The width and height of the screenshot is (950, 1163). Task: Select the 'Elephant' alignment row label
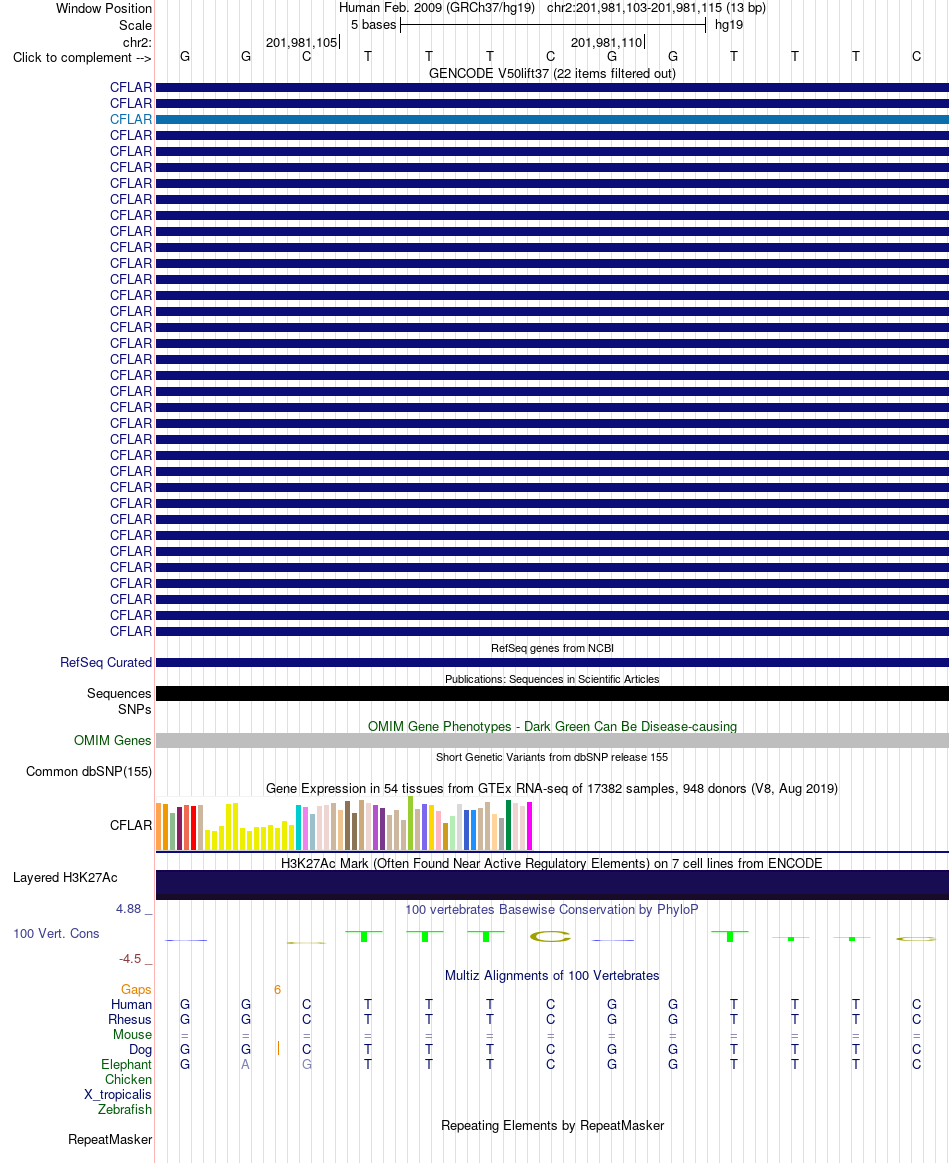(x=126, y=1064)
